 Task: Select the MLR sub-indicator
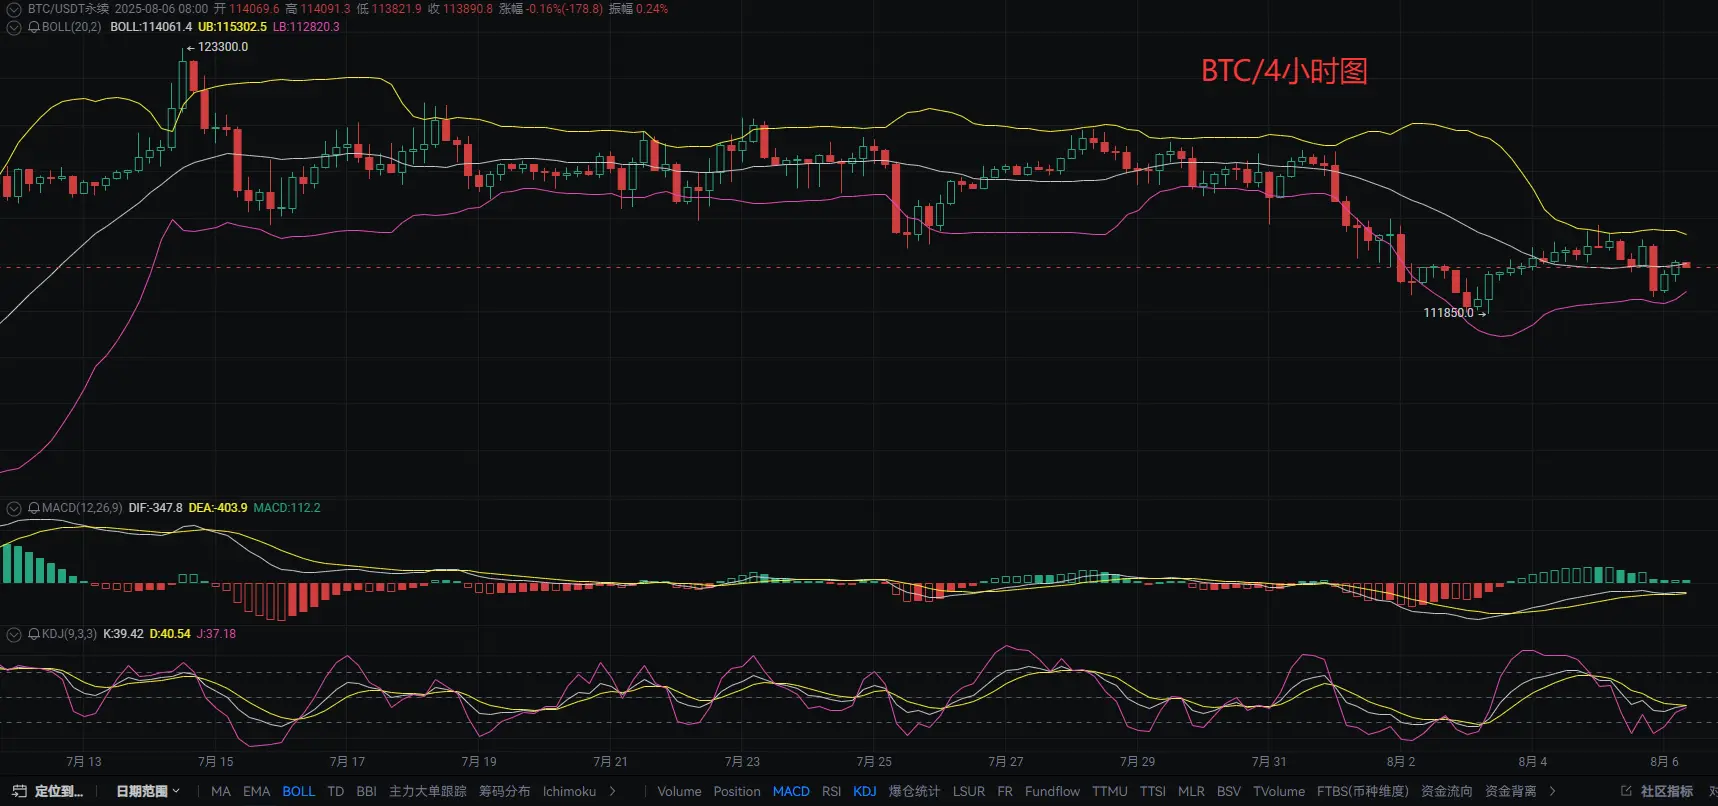point(1191,791)
